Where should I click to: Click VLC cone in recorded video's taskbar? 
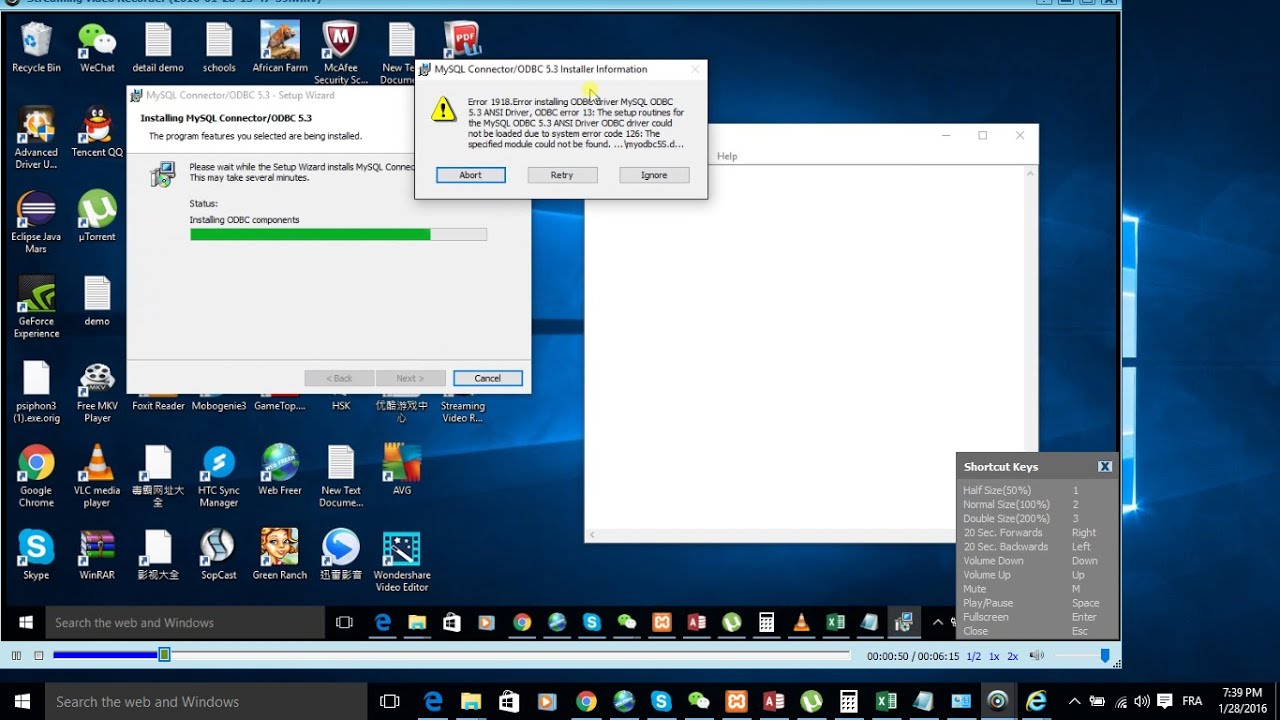801,622
